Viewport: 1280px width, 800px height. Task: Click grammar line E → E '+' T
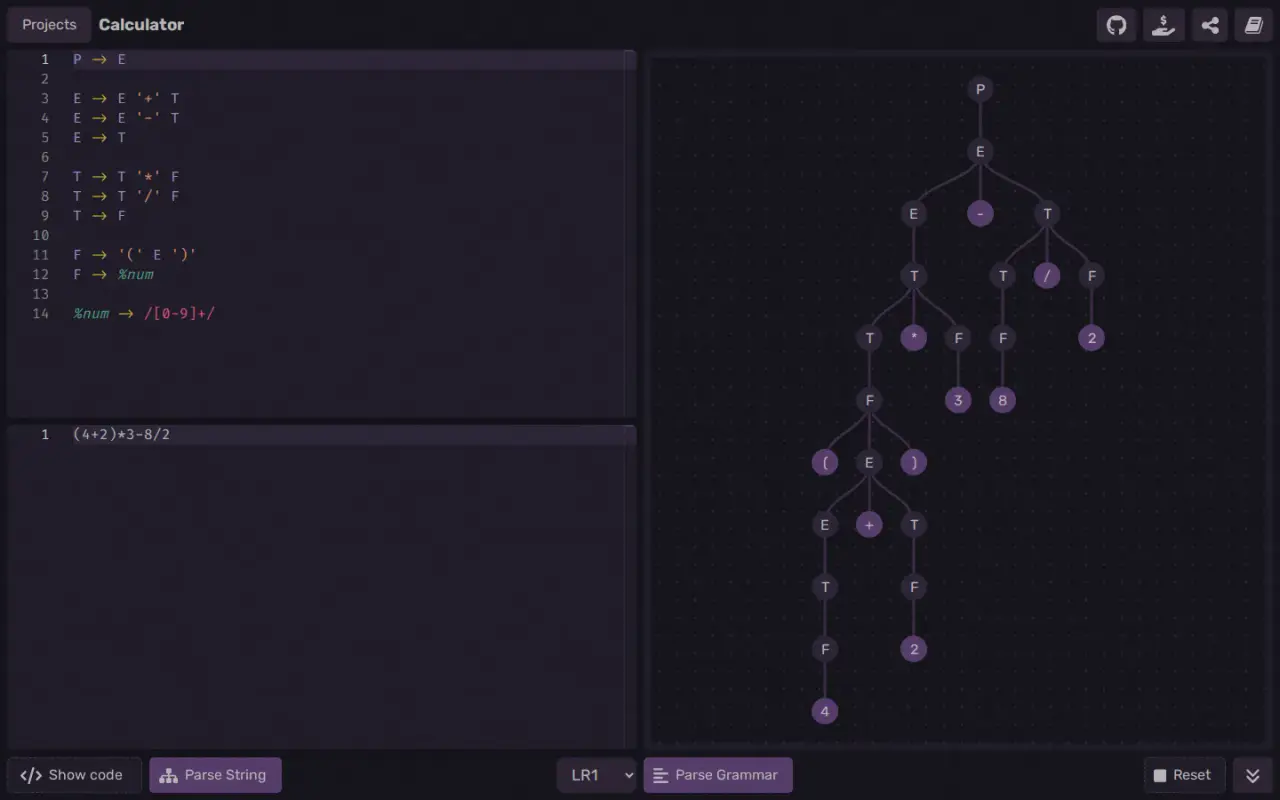(126, 99)
